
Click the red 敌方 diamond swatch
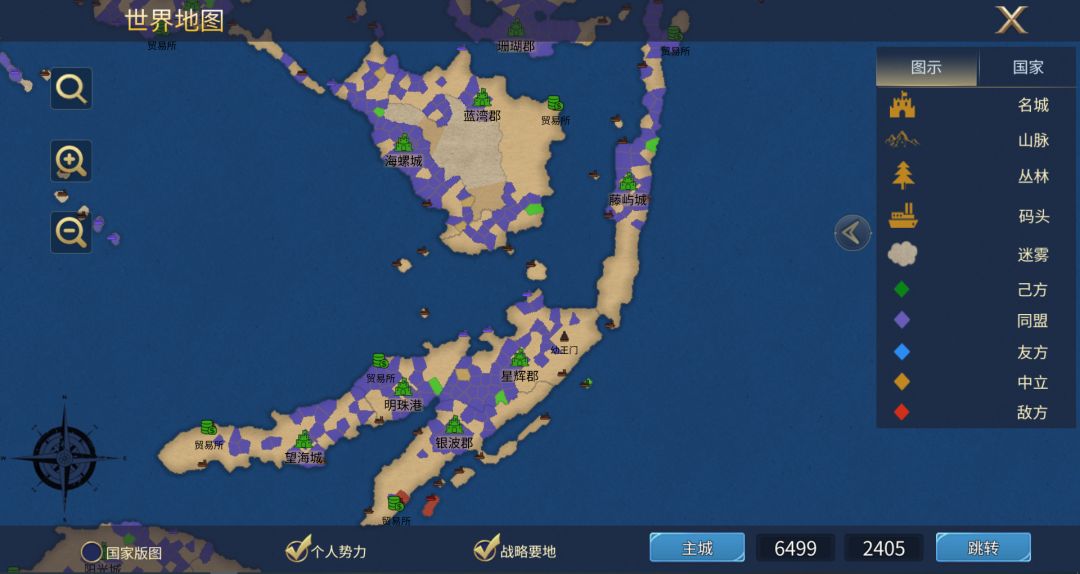pos(902,412)
